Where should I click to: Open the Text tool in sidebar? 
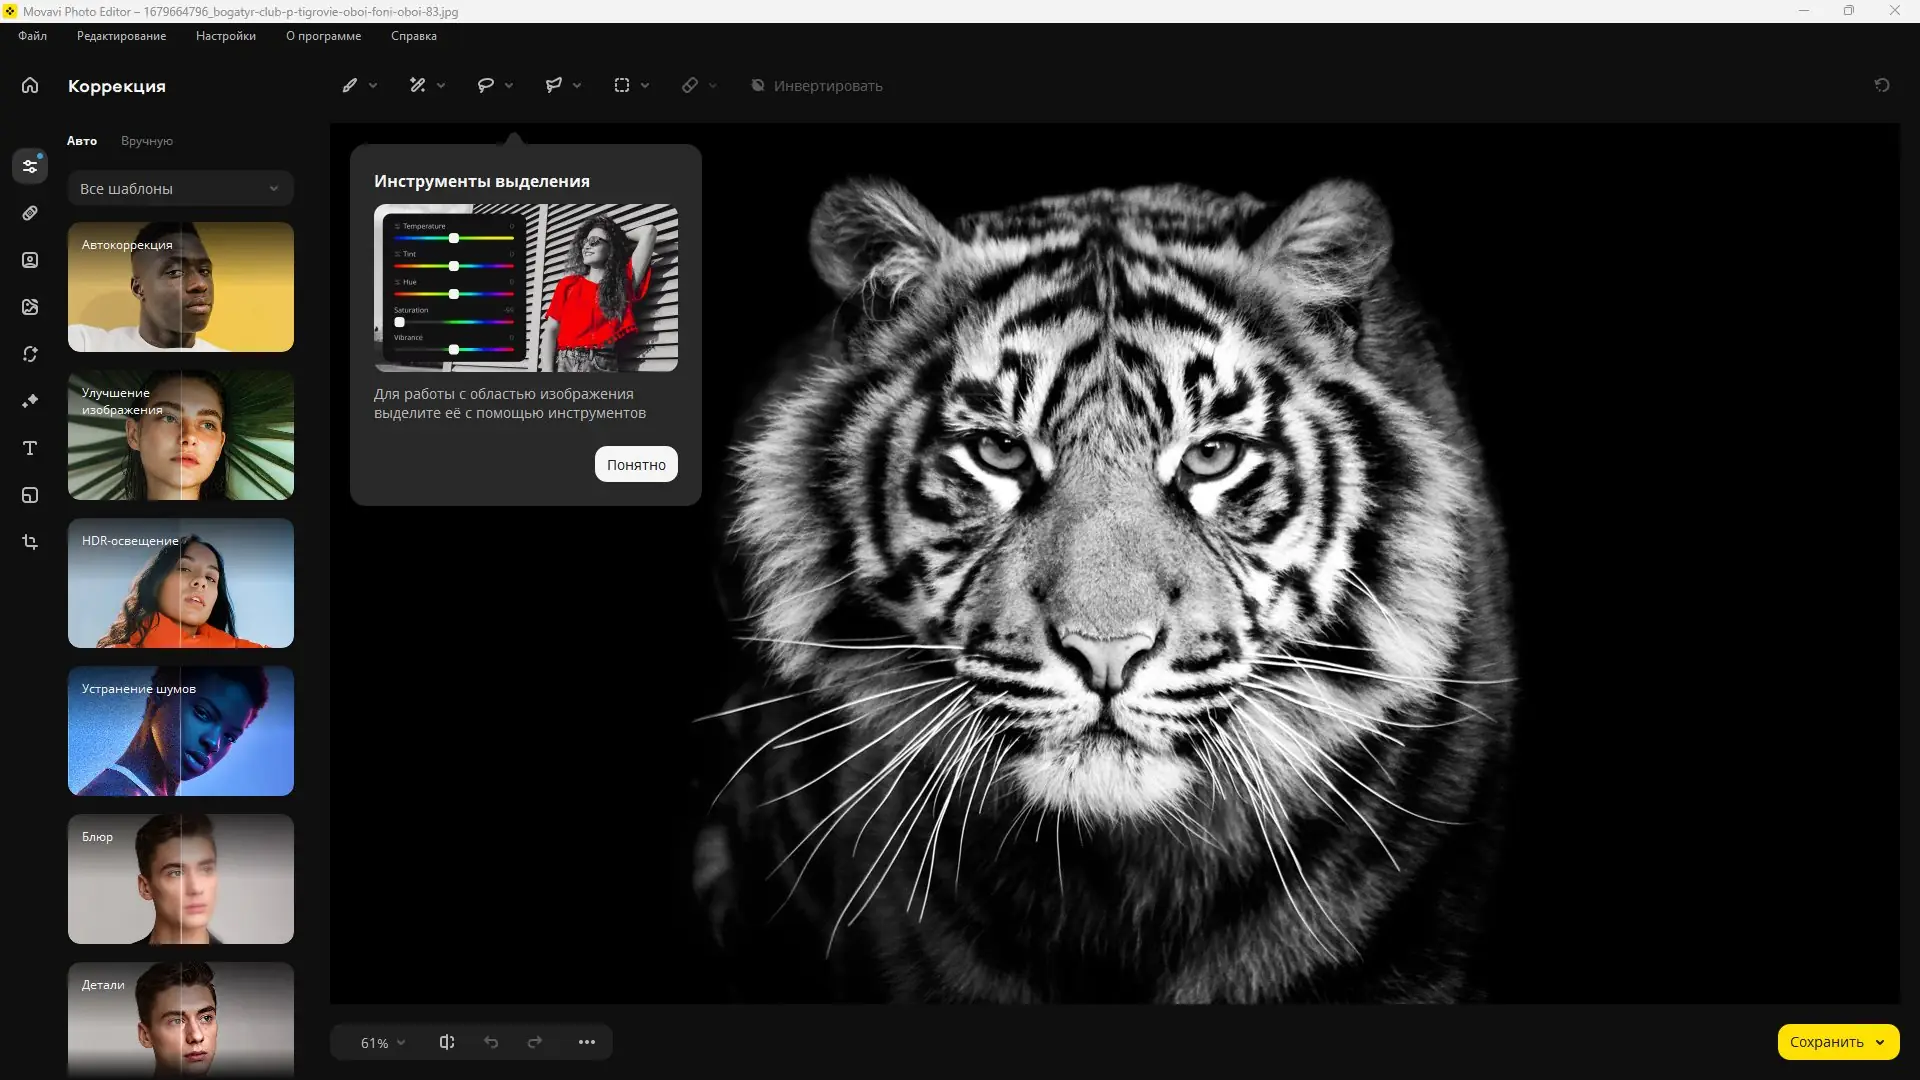click(30, 448)
